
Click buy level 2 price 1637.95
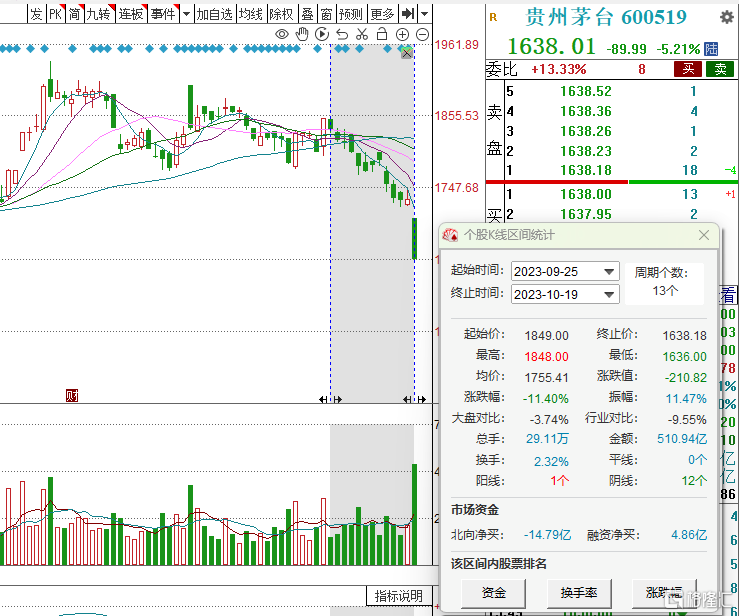pos(586,214)
